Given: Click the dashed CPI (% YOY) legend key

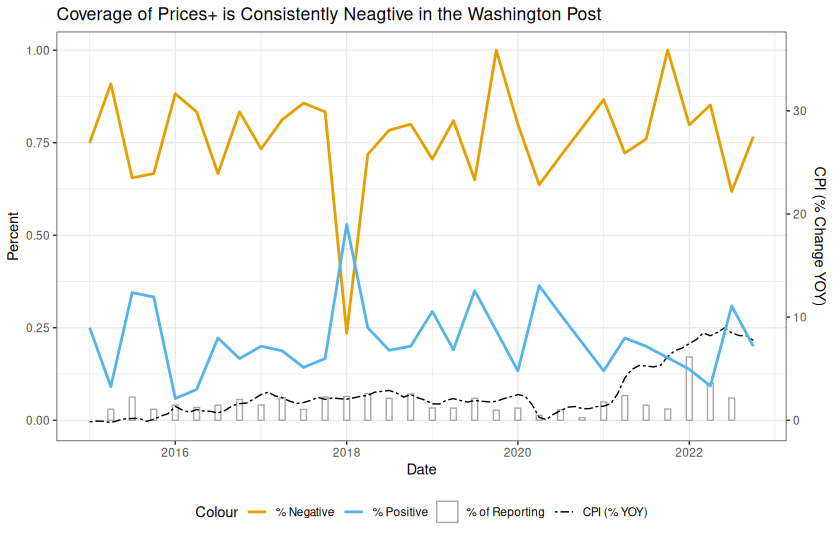Looking at the screenshot, I should click(x=564, y=512).
